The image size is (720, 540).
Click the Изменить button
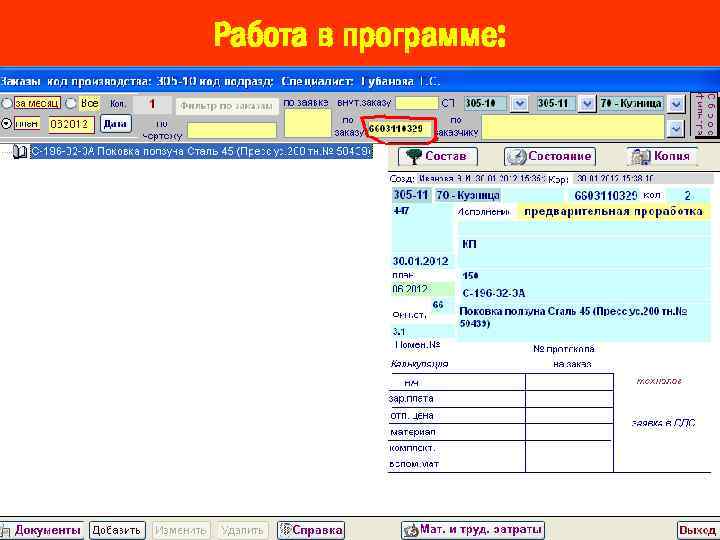point(180,531)
